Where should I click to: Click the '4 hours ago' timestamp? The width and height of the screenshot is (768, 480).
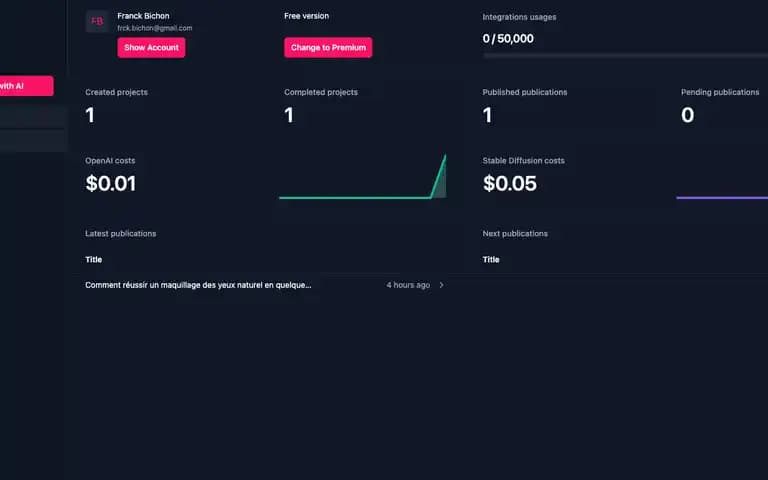408,285
